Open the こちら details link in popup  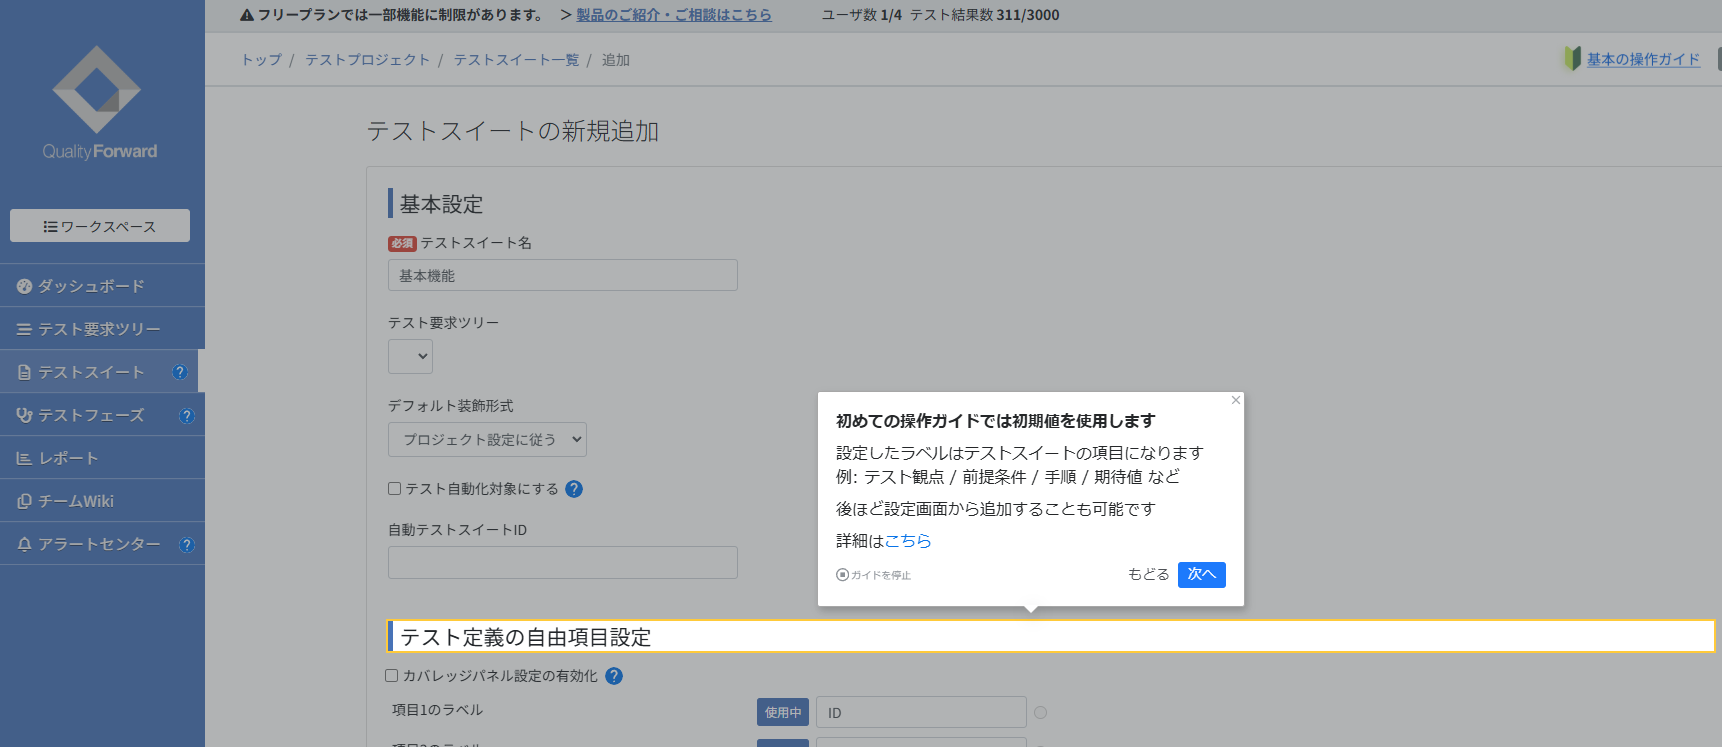pos(908,541)
